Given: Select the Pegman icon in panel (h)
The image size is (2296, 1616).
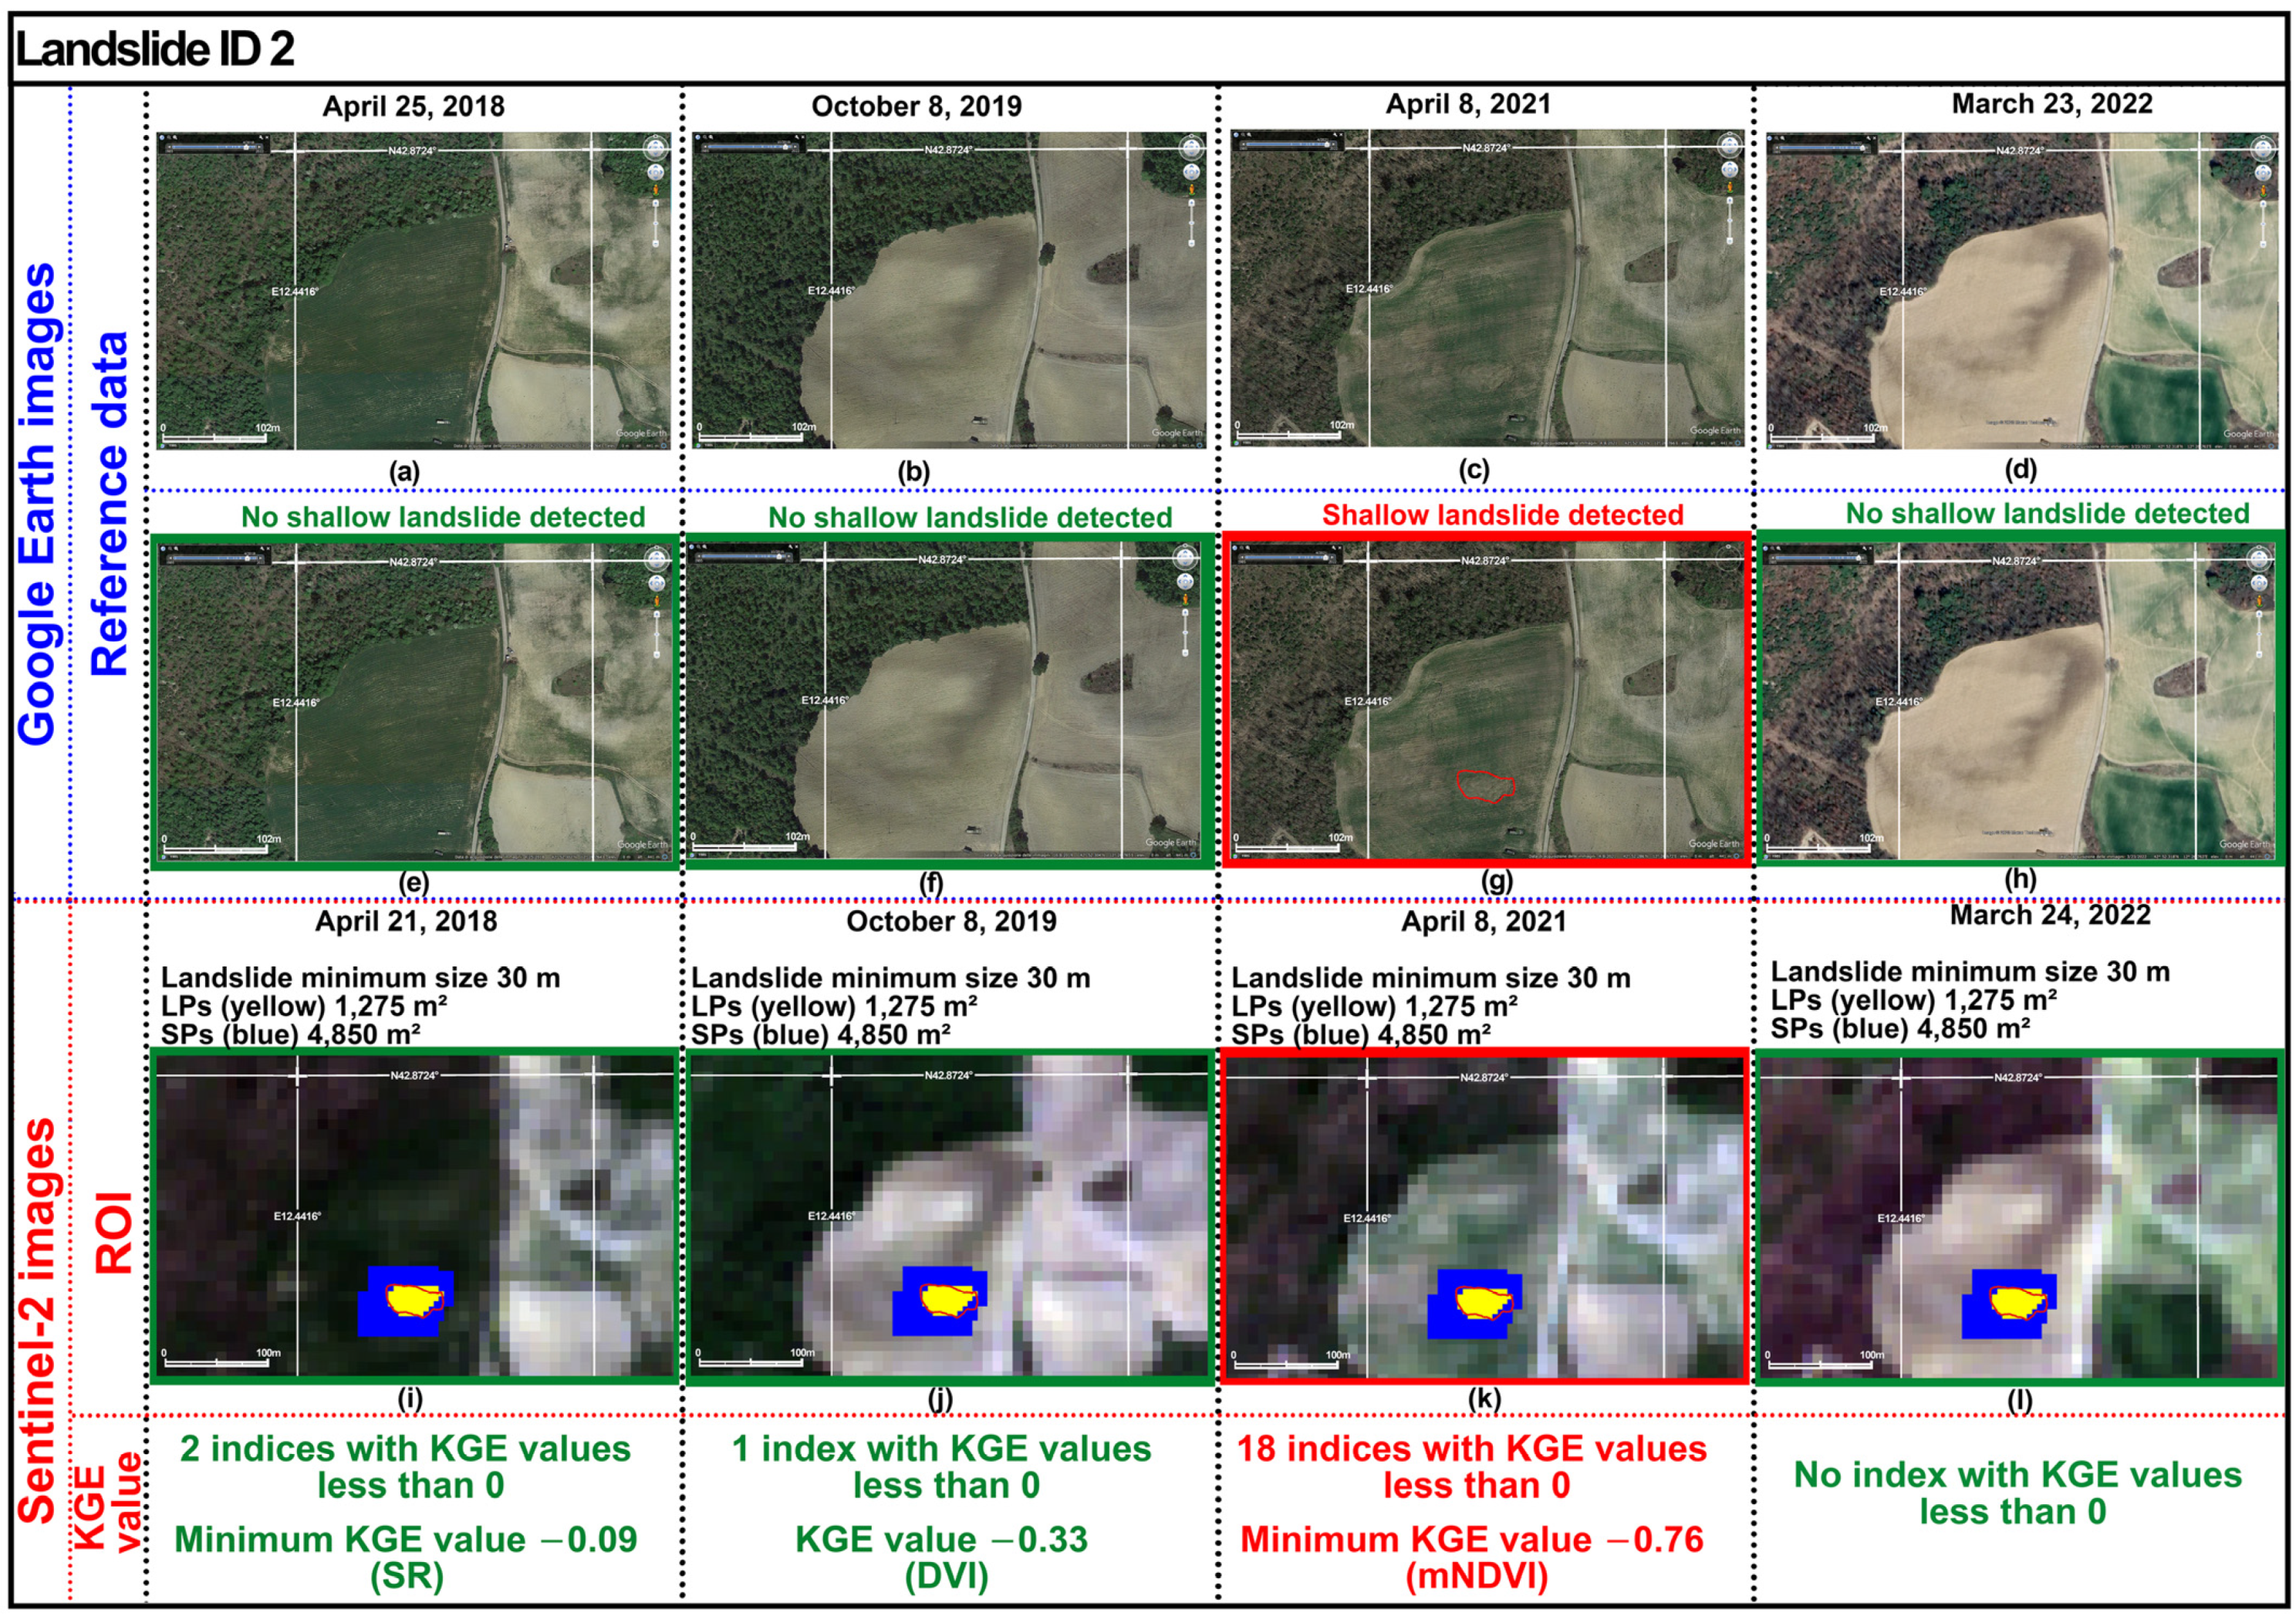Looking at the screenshot, I should click(x=2259, y=600).
